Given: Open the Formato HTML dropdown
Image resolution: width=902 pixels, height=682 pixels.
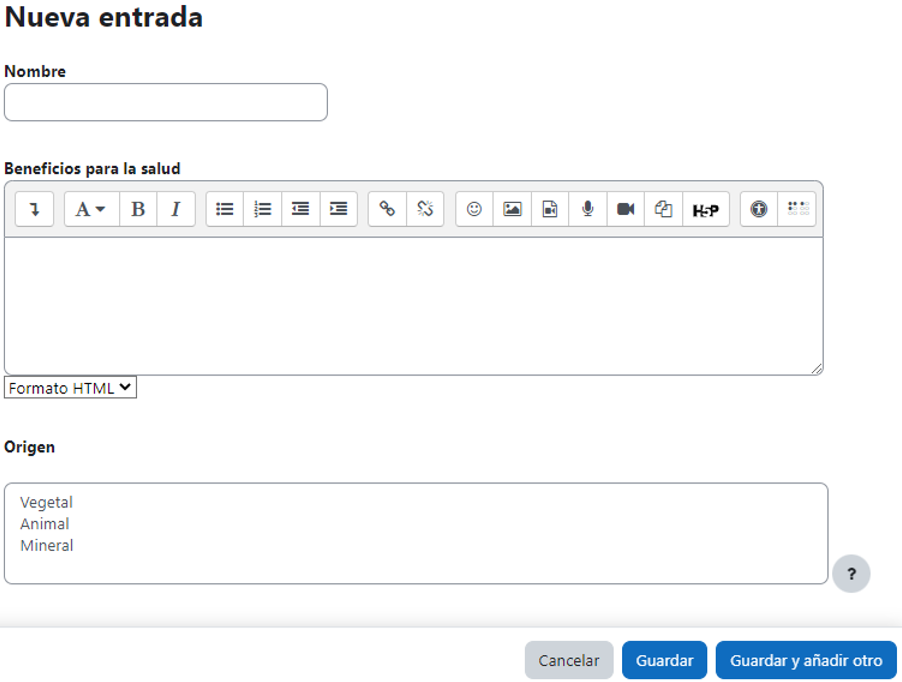Looking at the screenshot, I should [70, 388].
